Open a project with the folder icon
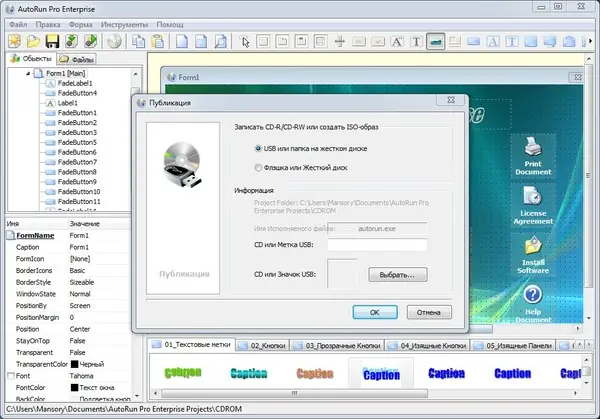The width and height of the screenshot is (600, 419). 33,41
